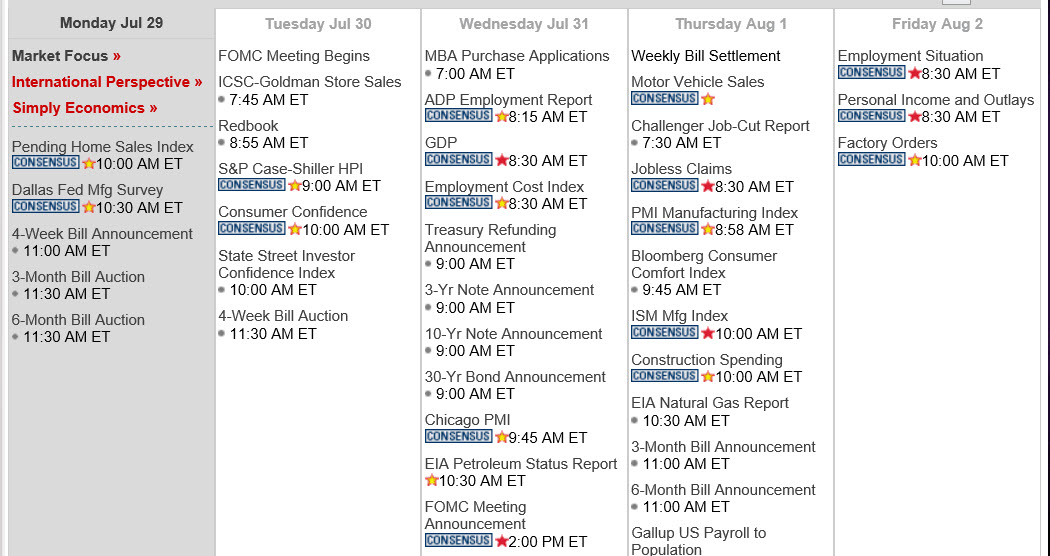Click the gold star for Motor Vehicle Sales
The width and height of the screenshot is (1050, 556).
708,99
